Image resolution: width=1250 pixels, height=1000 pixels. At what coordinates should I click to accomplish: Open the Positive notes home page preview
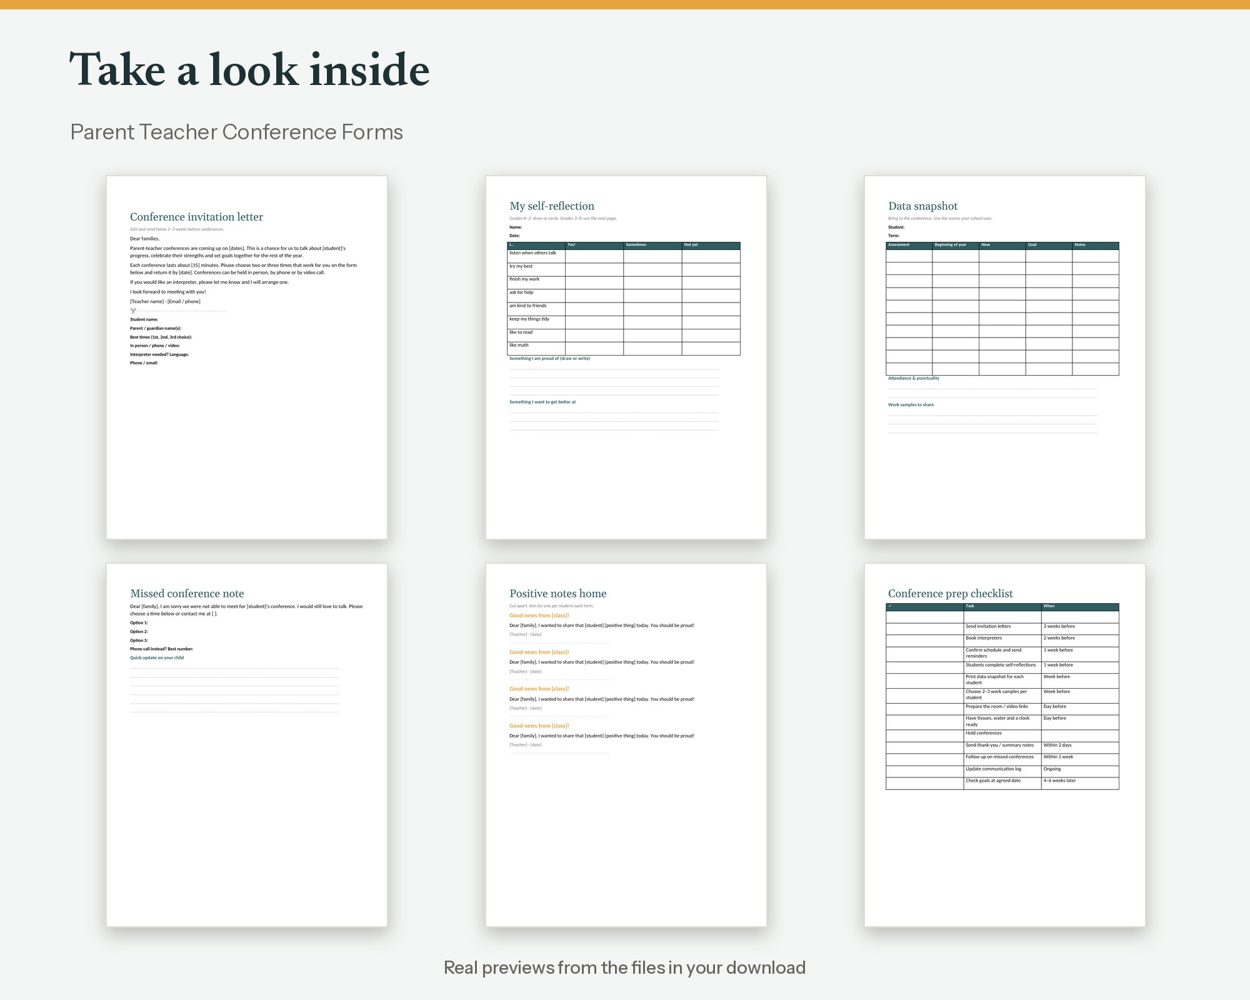click(x=626, y=745)
